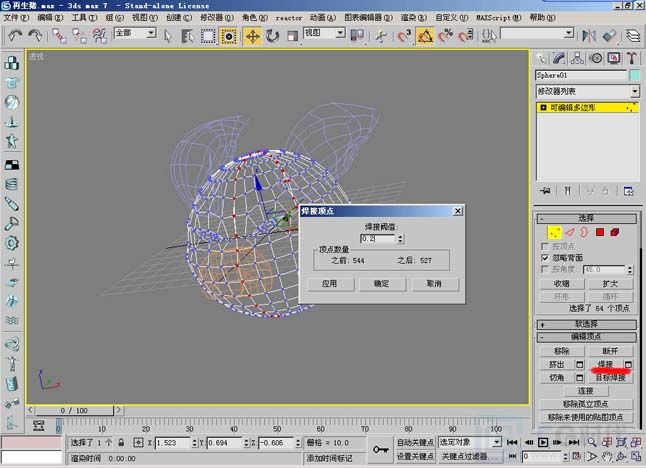Click the 焊接阈值 value field
The image size is (646, 468).
pyautogui.click(x=378, y=239)
